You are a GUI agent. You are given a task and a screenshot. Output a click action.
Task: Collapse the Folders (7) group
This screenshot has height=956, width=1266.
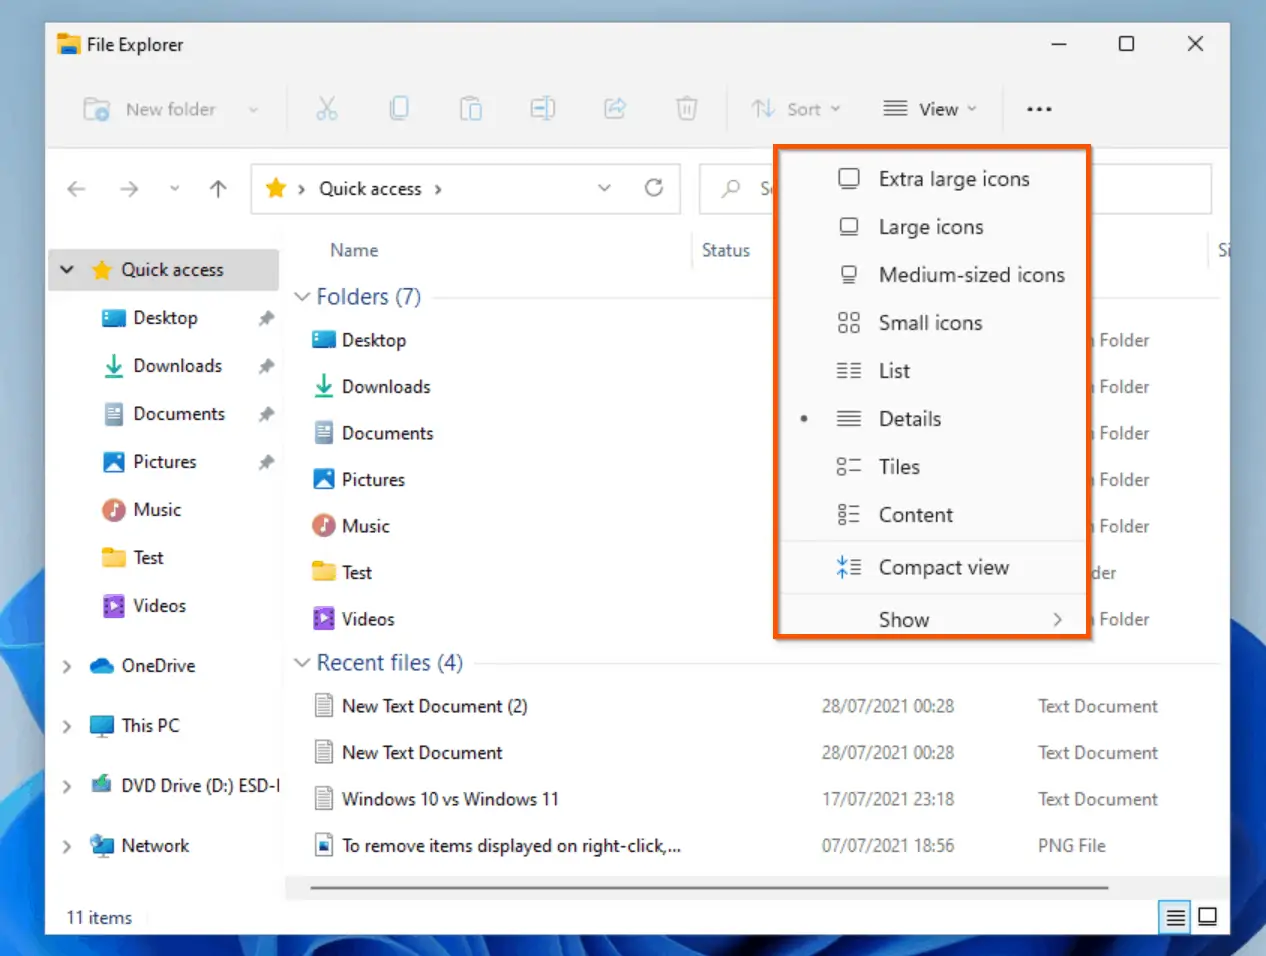point(302,297)
